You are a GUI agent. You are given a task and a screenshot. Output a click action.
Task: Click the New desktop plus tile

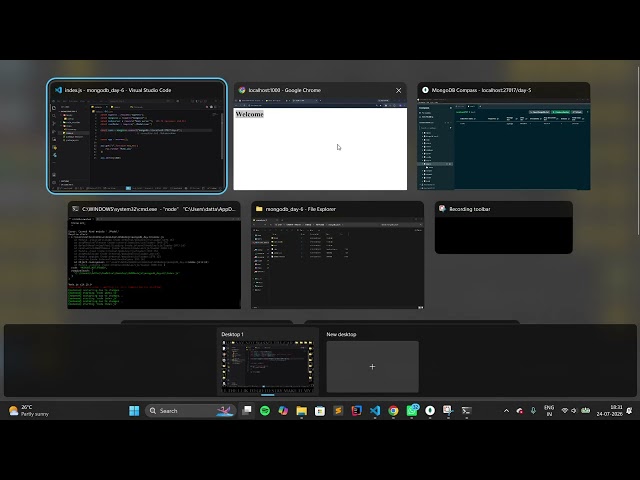[372, 367]
